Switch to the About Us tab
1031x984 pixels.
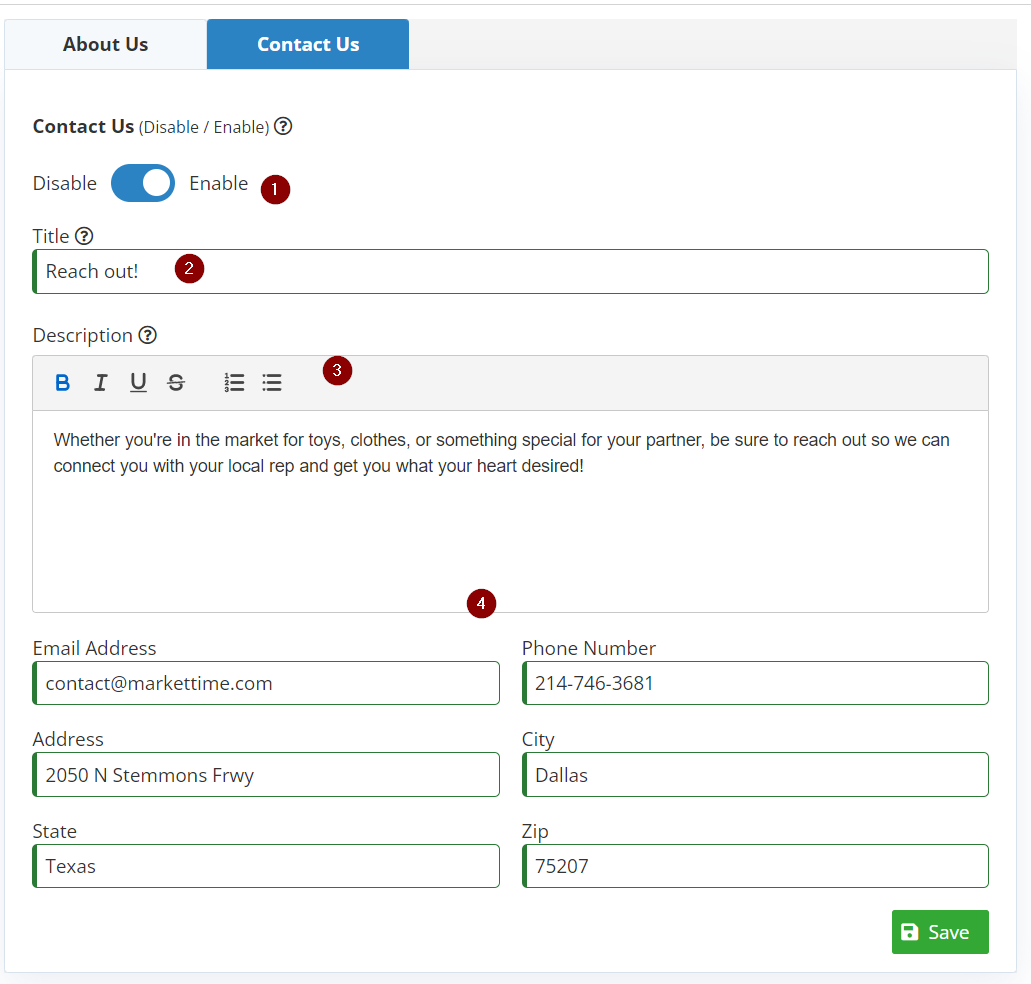click(x=105, y=44)
